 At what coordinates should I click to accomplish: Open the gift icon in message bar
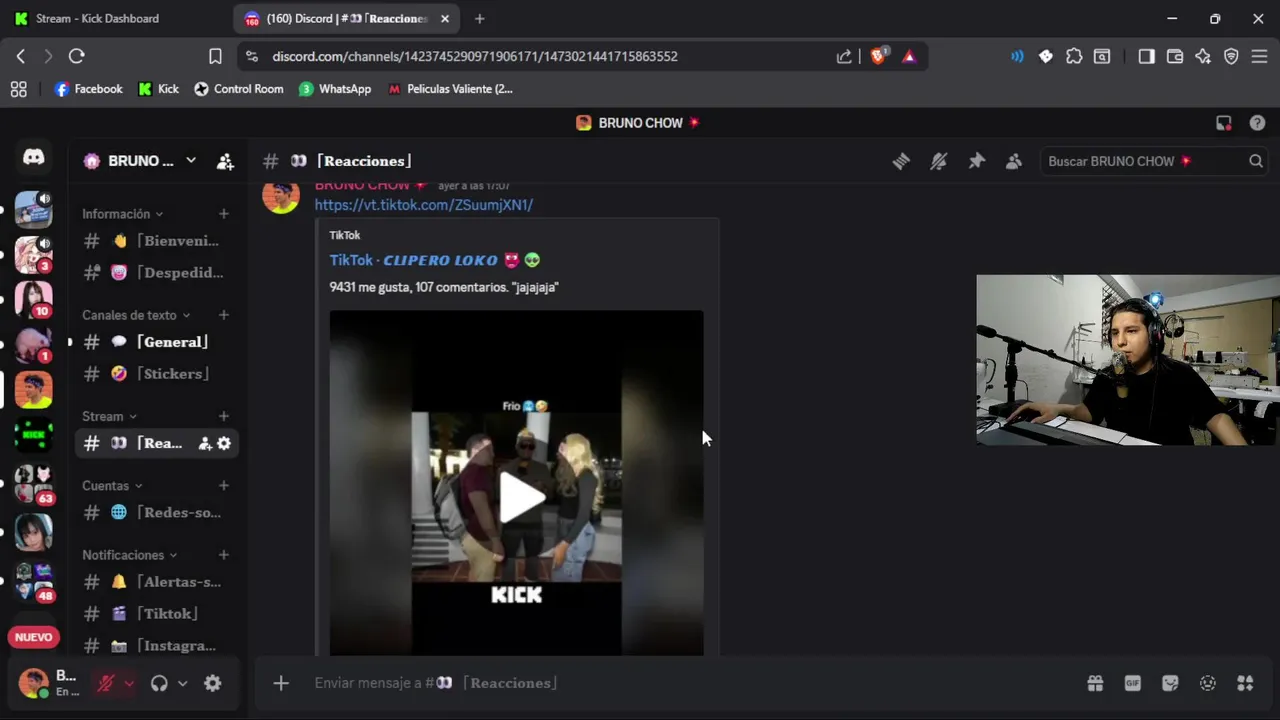pyautogui.click(x=1095, y=683)
